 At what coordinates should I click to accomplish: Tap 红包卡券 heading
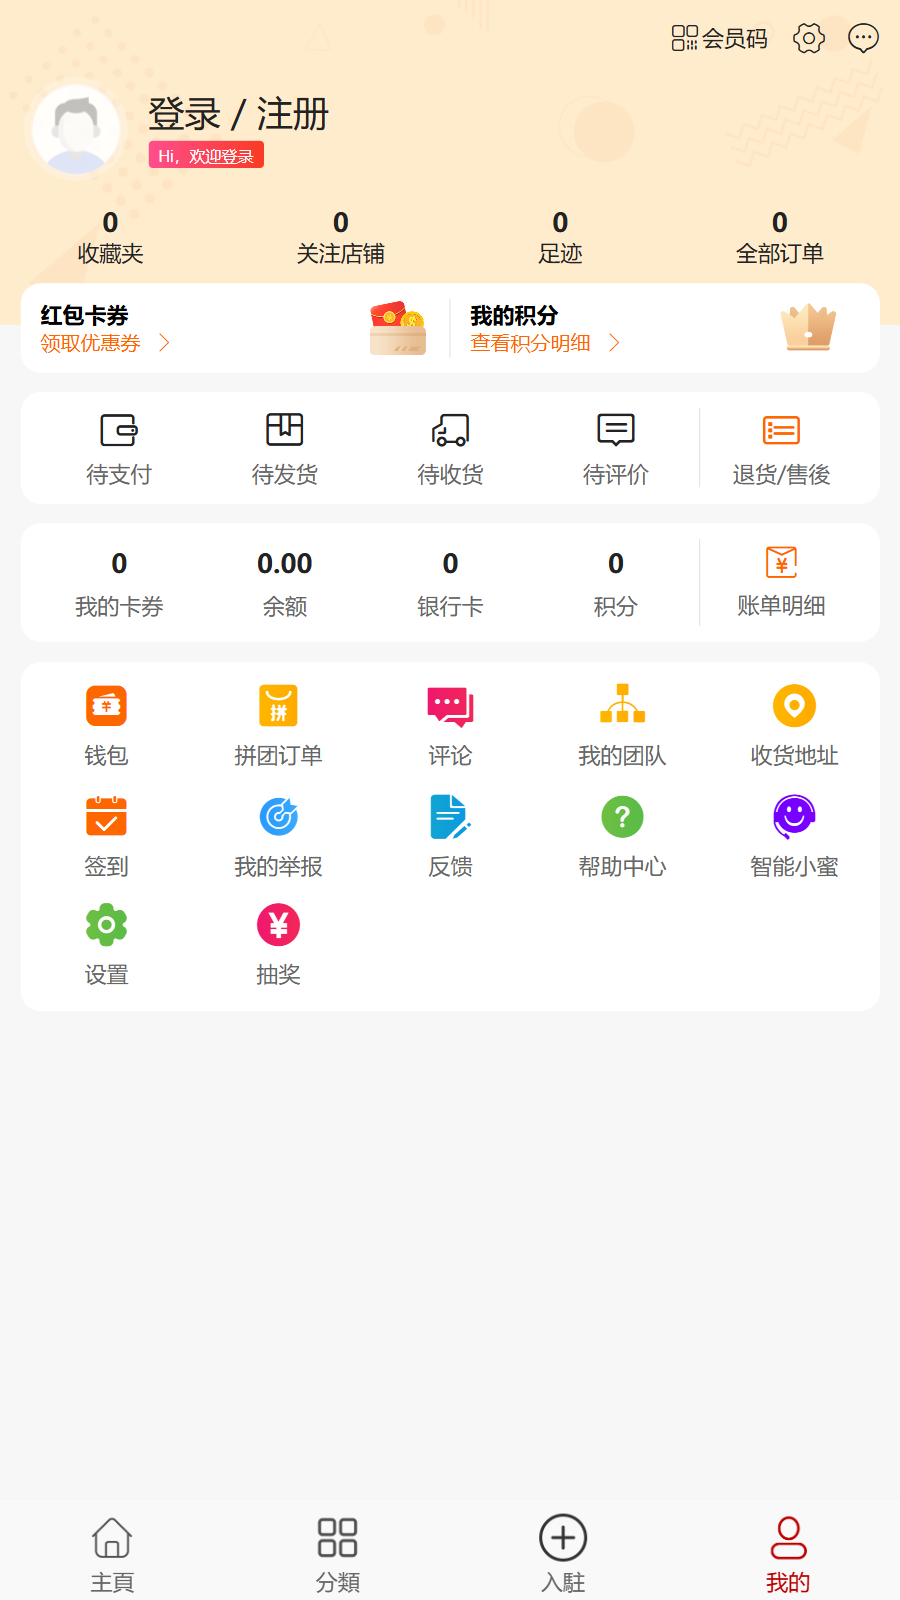pos(85,315)
